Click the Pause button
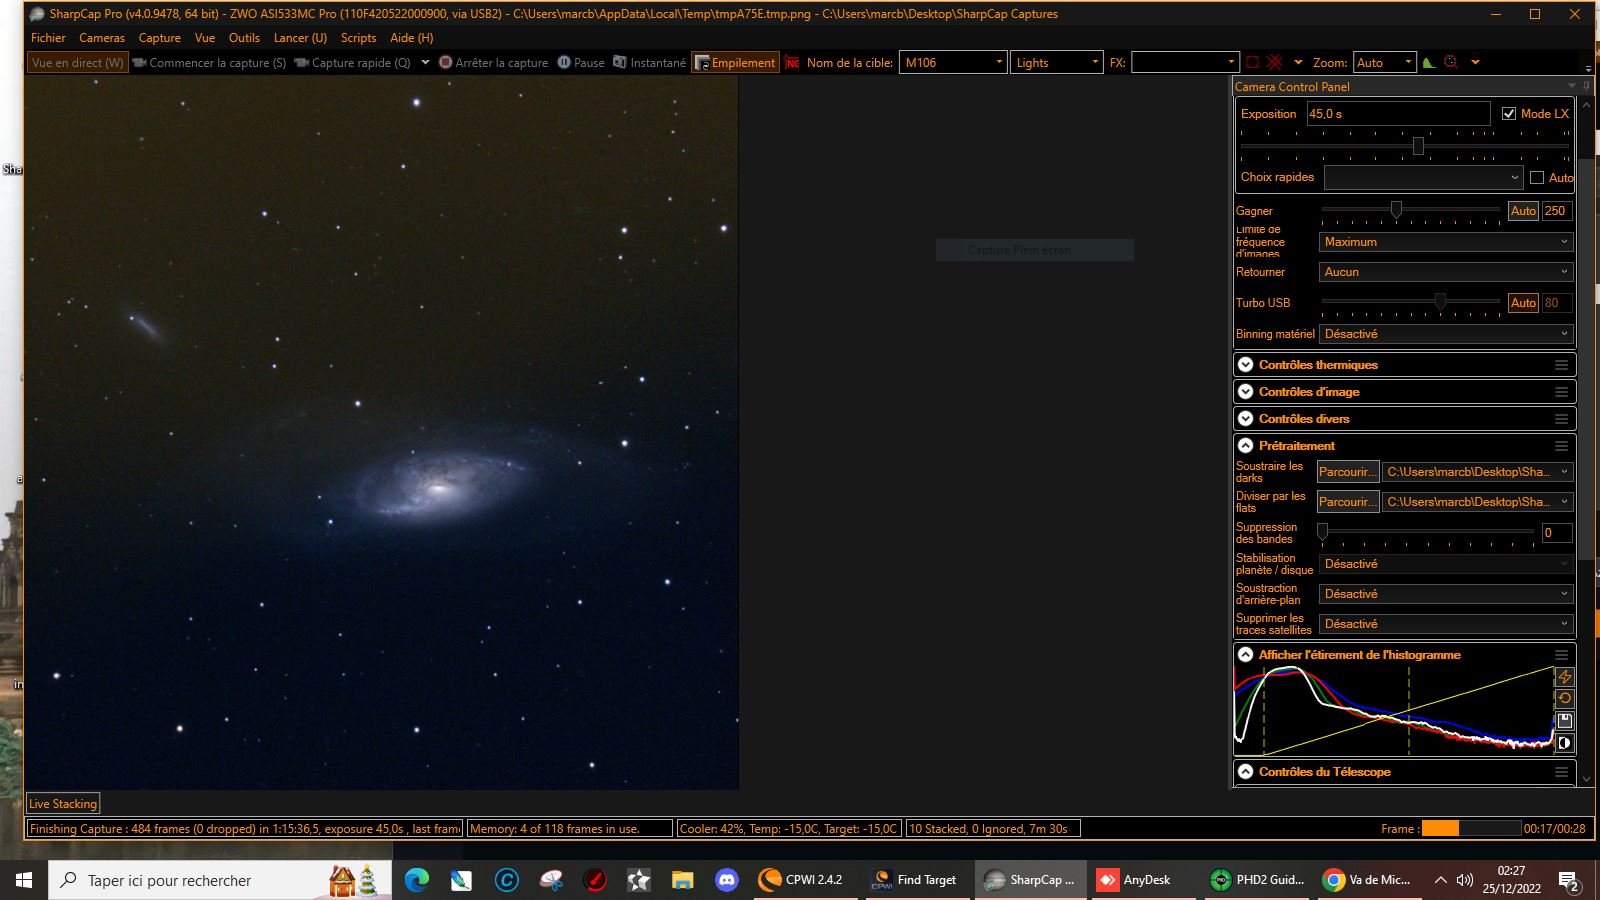Viewport: 1600px width, 900px height. (581, 62)
